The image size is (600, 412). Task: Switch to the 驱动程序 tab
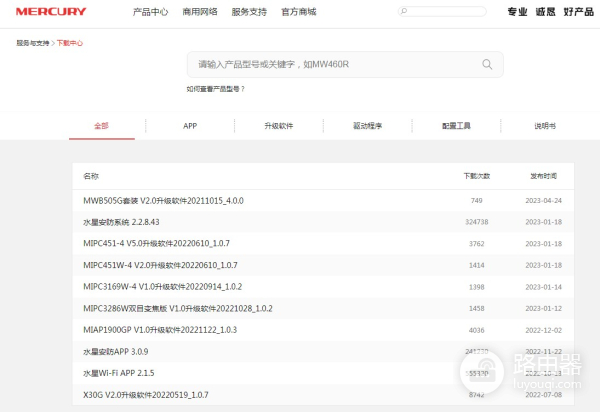pyautogui.click(x=367, y=126)
